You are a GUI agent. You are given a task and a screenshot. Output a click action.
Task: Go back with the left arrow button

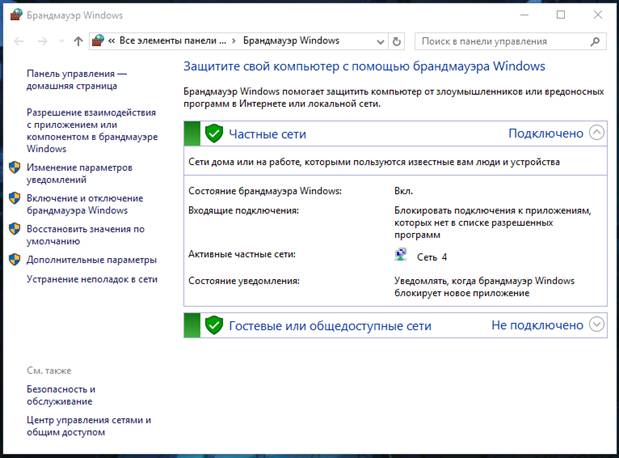coord(19,41)
